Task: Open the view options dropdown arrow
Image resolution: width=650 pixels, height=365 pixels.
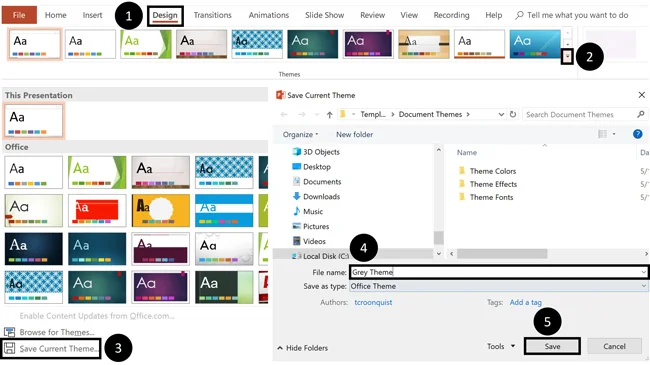Action: (614, 134)
